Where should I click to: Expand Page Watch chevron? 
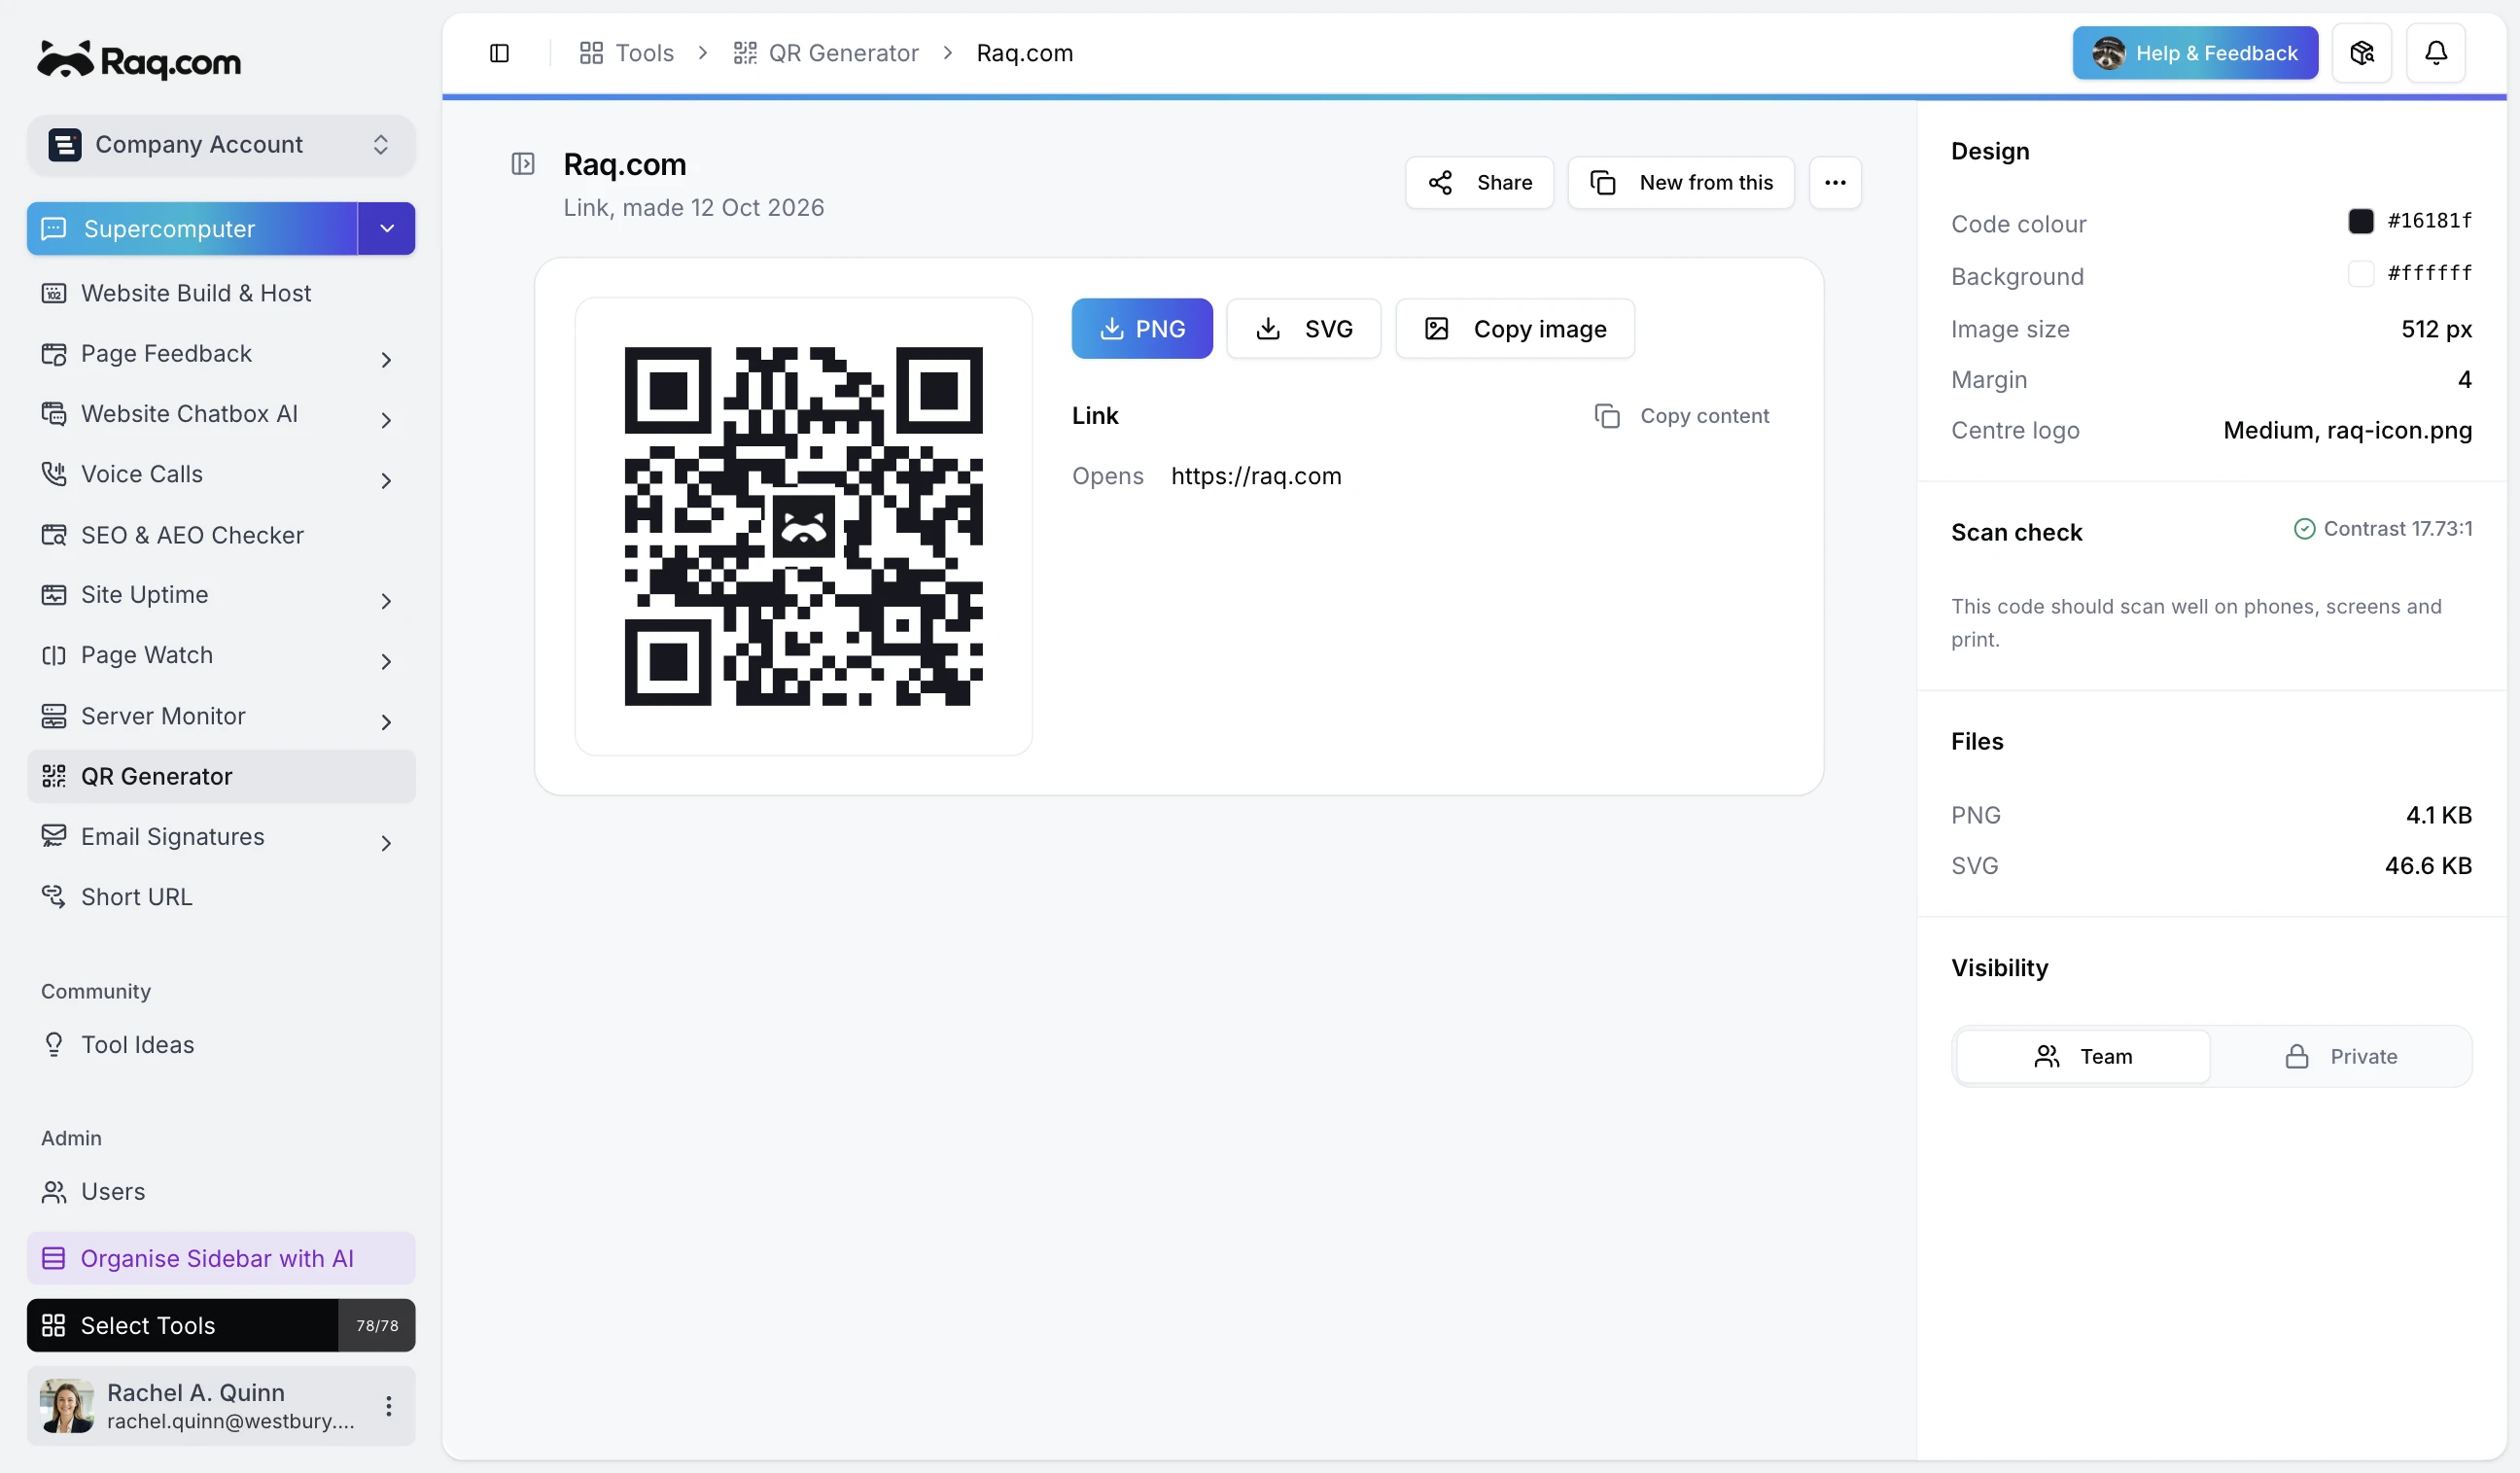386,661
